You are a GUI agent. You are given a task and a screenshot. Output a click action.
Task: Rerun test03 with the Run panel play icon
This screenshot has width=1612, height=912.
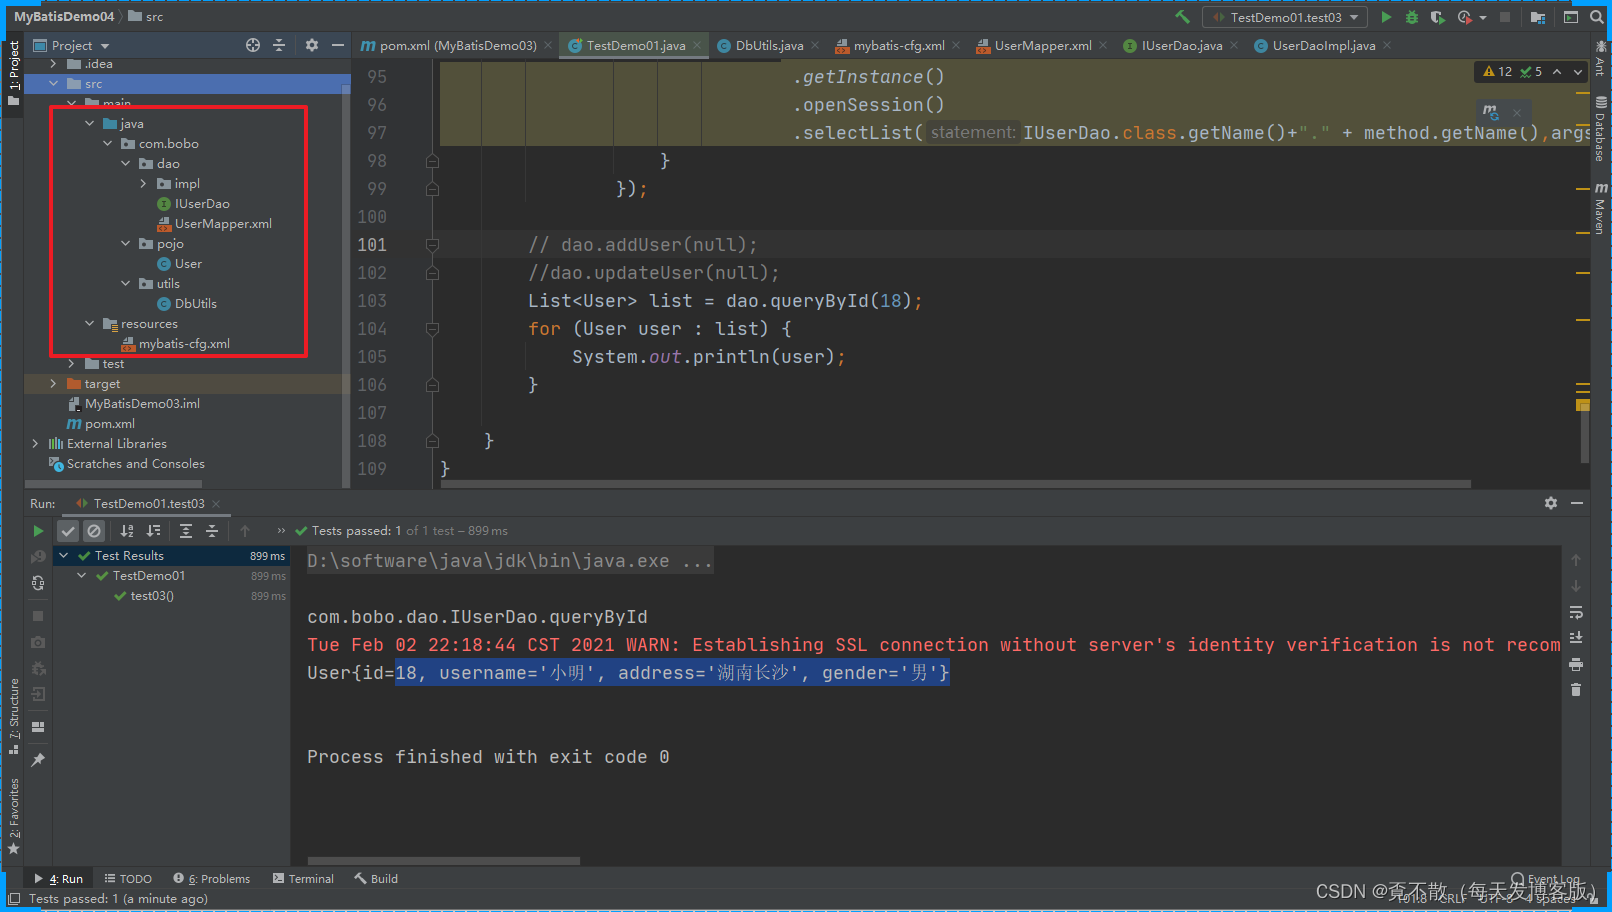click(x=38, y=530)
